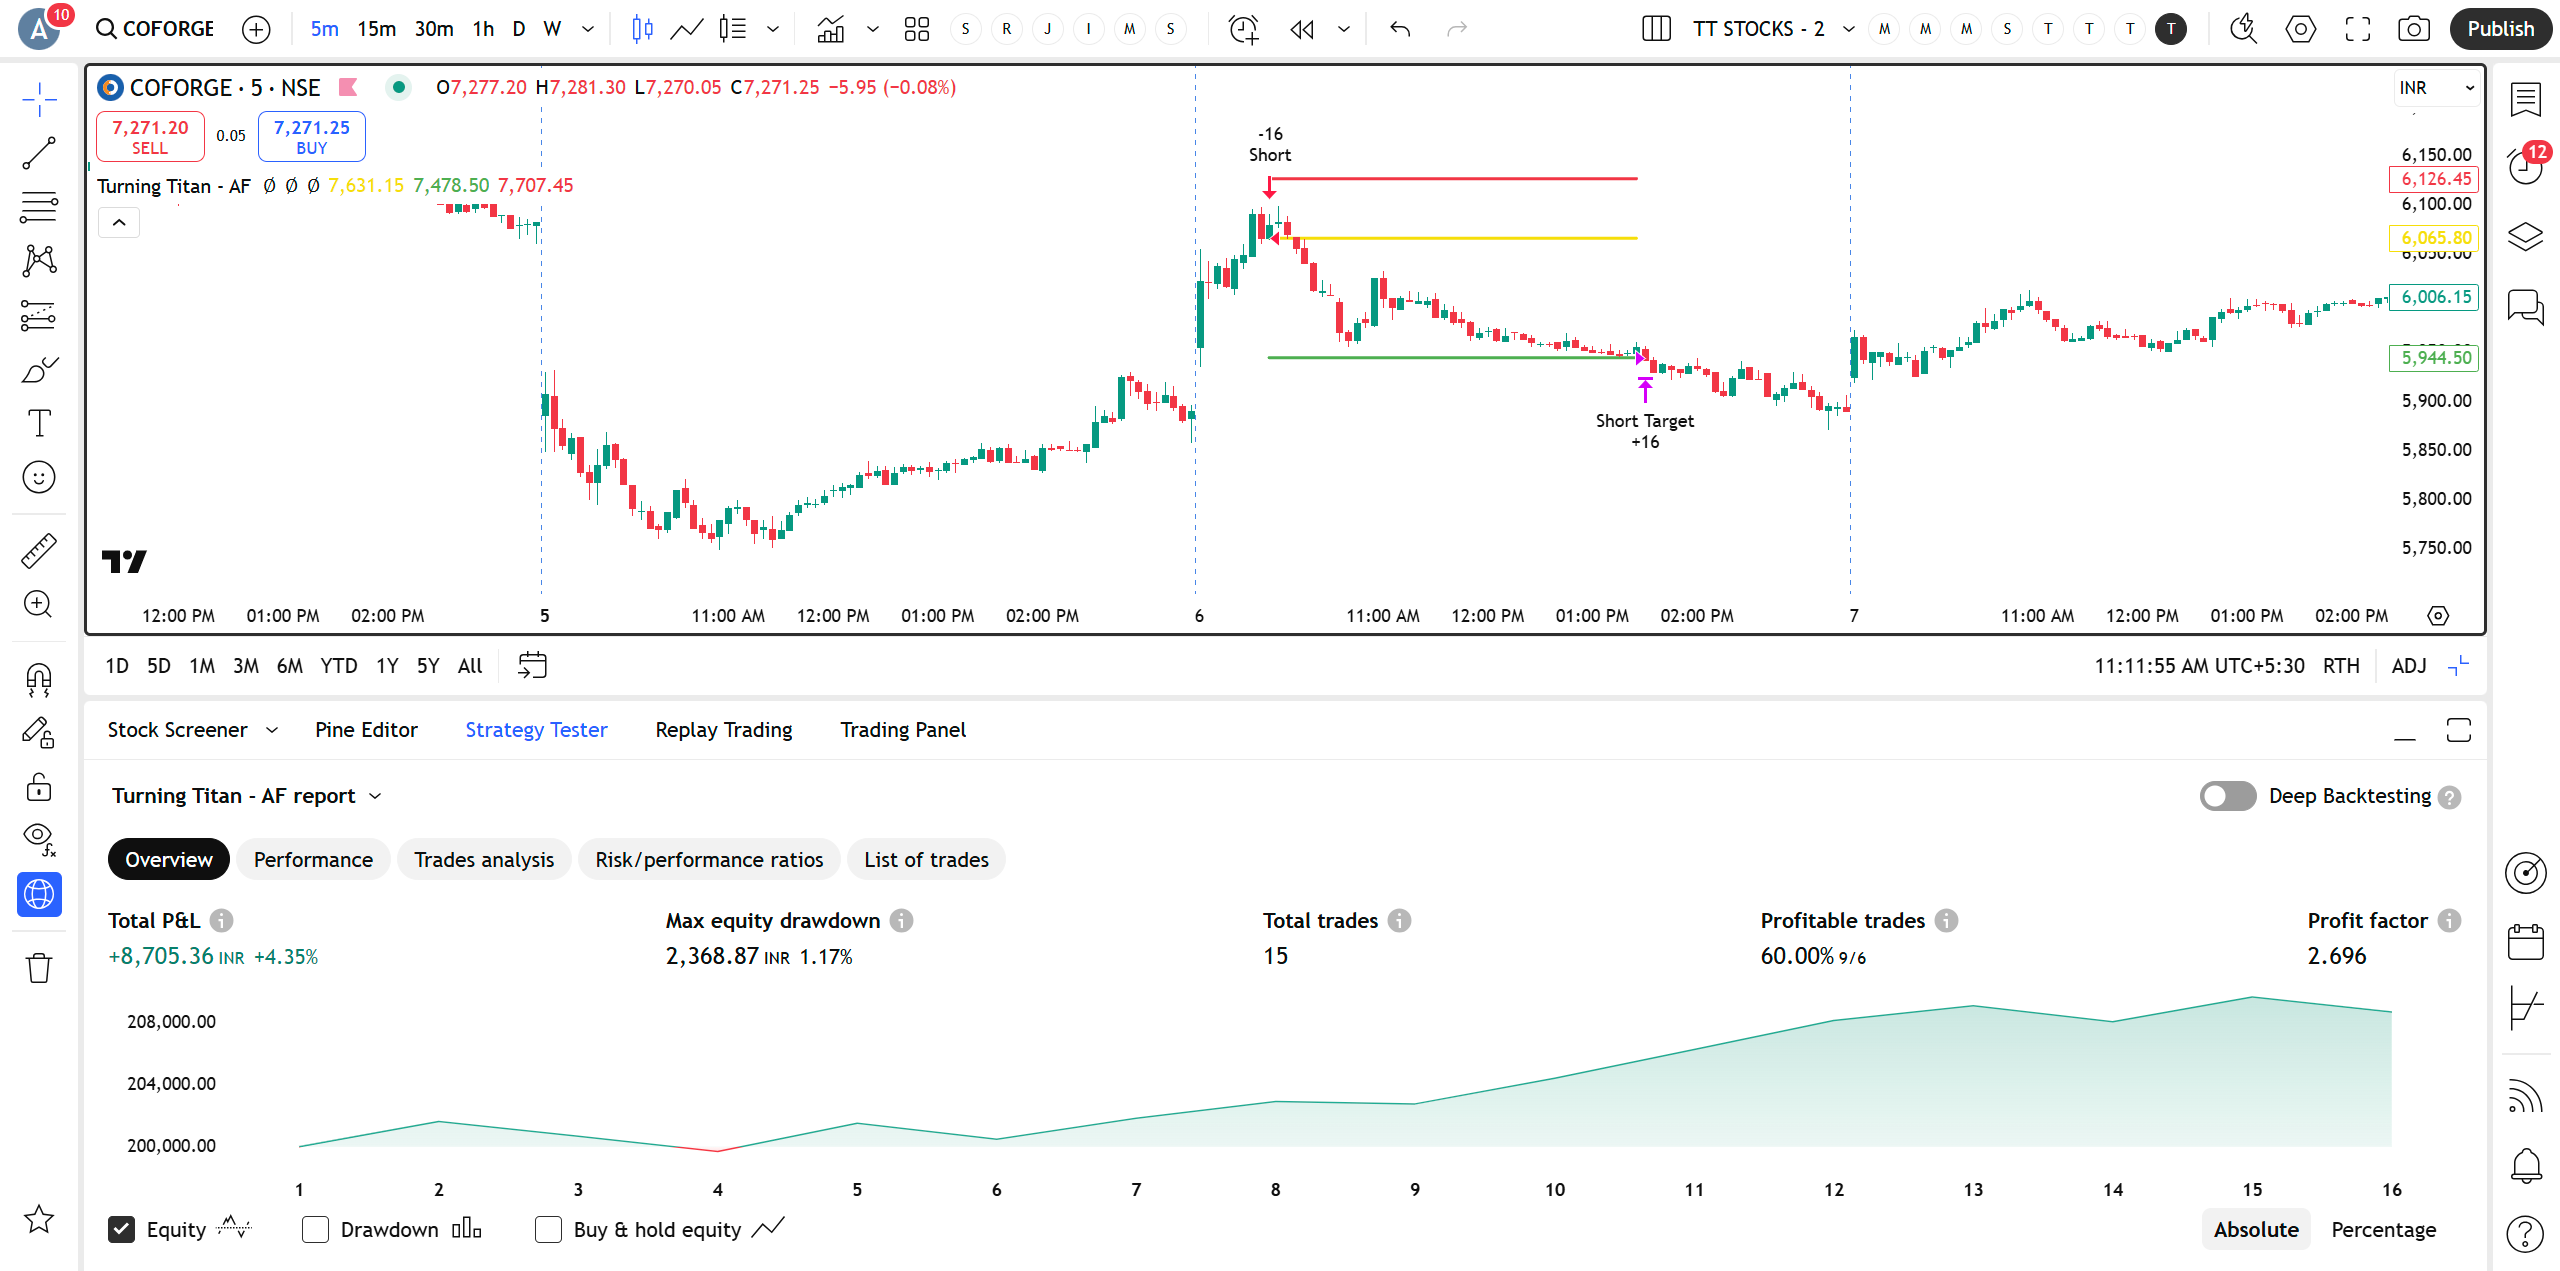Screen dimensions: 2560x1271
Task: Open quick search lightning icon
Action: tap(2243, 29)
